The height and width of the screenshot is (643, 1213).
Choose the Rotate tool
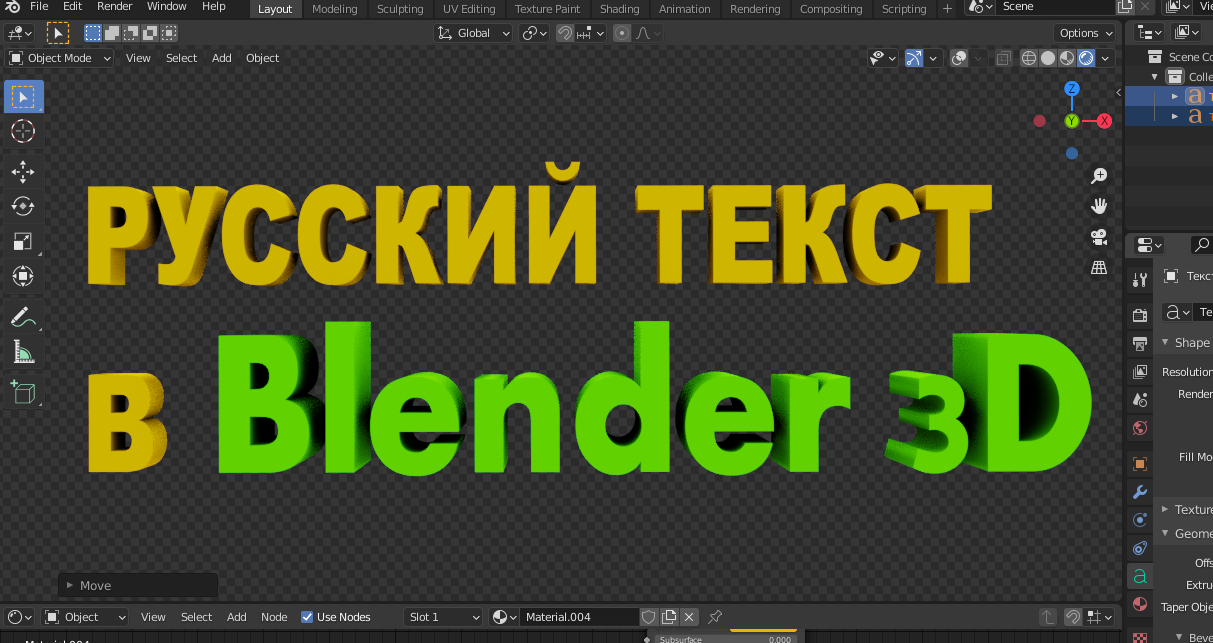click(23, 207)
